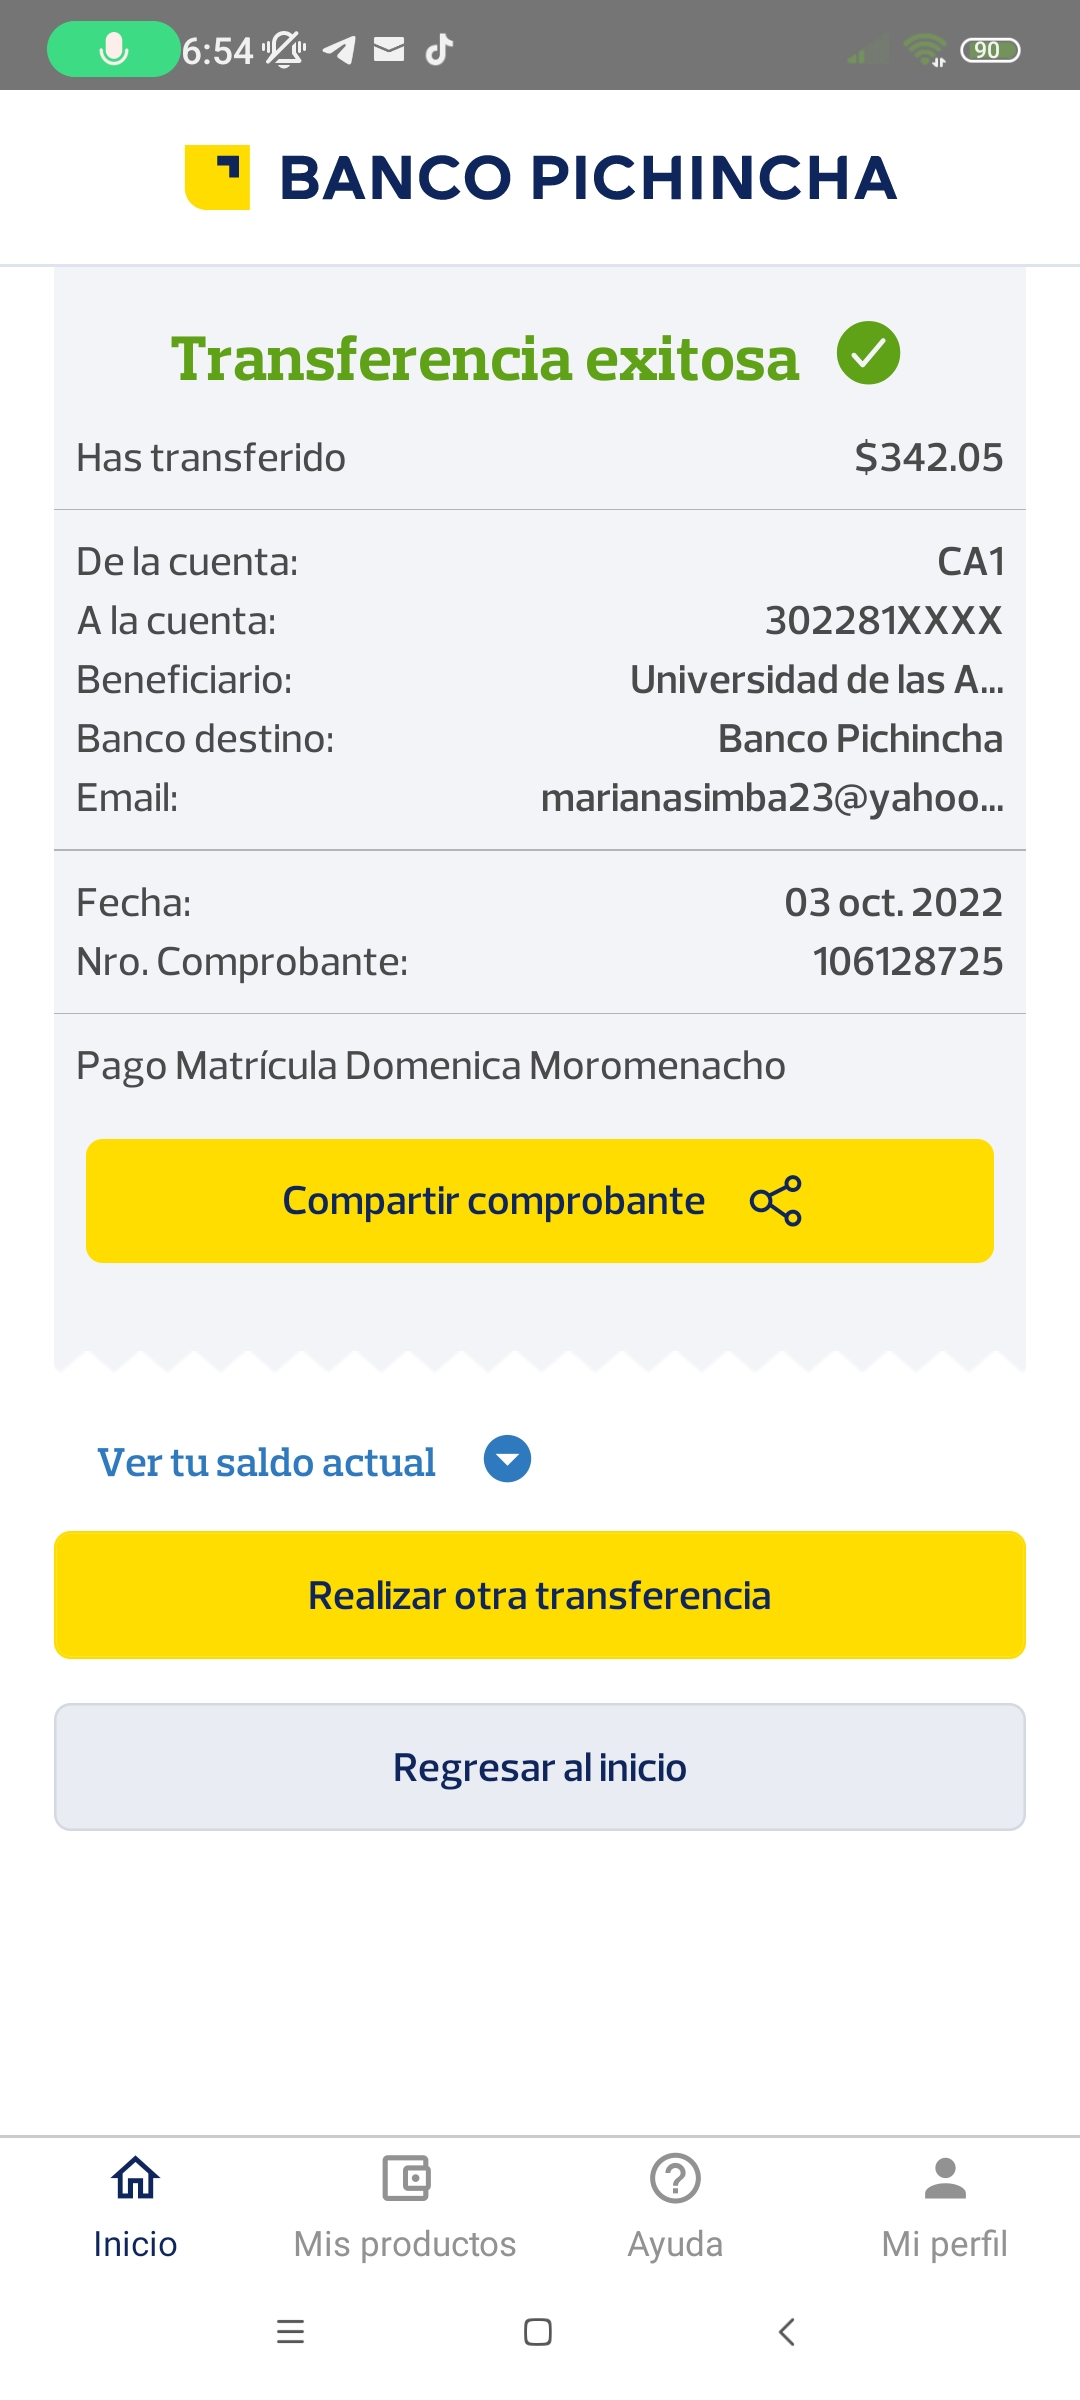This screenshot has width=1080, height=2400.
Task: Tap the TikTok notification icon
Action: (x=439, y=49)
